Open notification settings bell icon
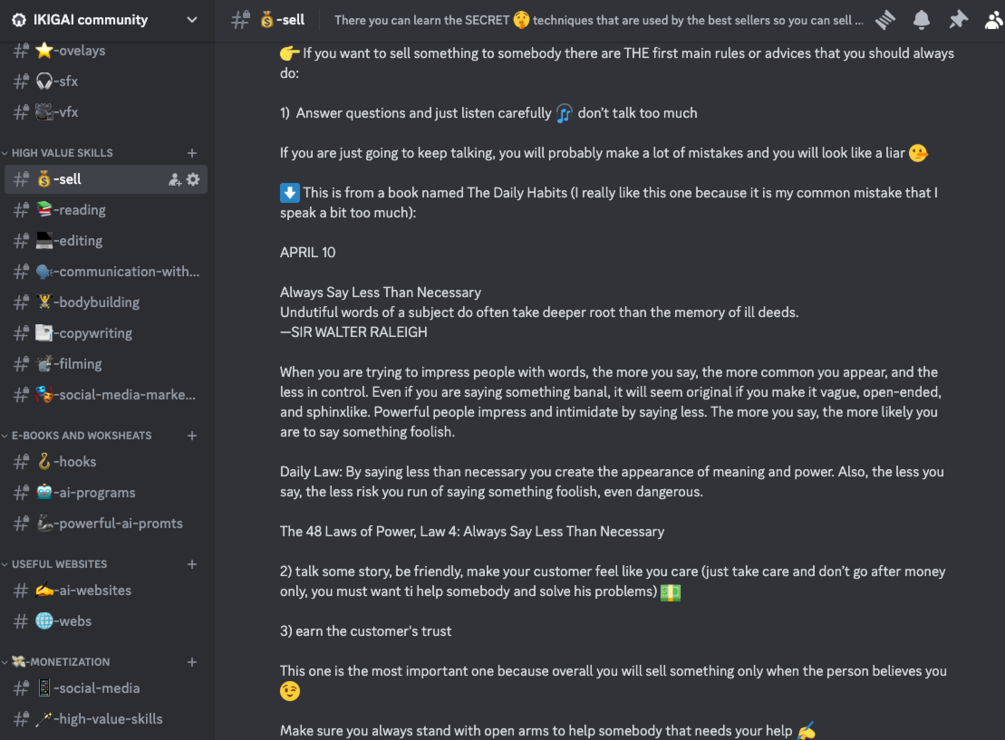The height and width of the screenshot is (740, 1005). click(x=921, y=19)
